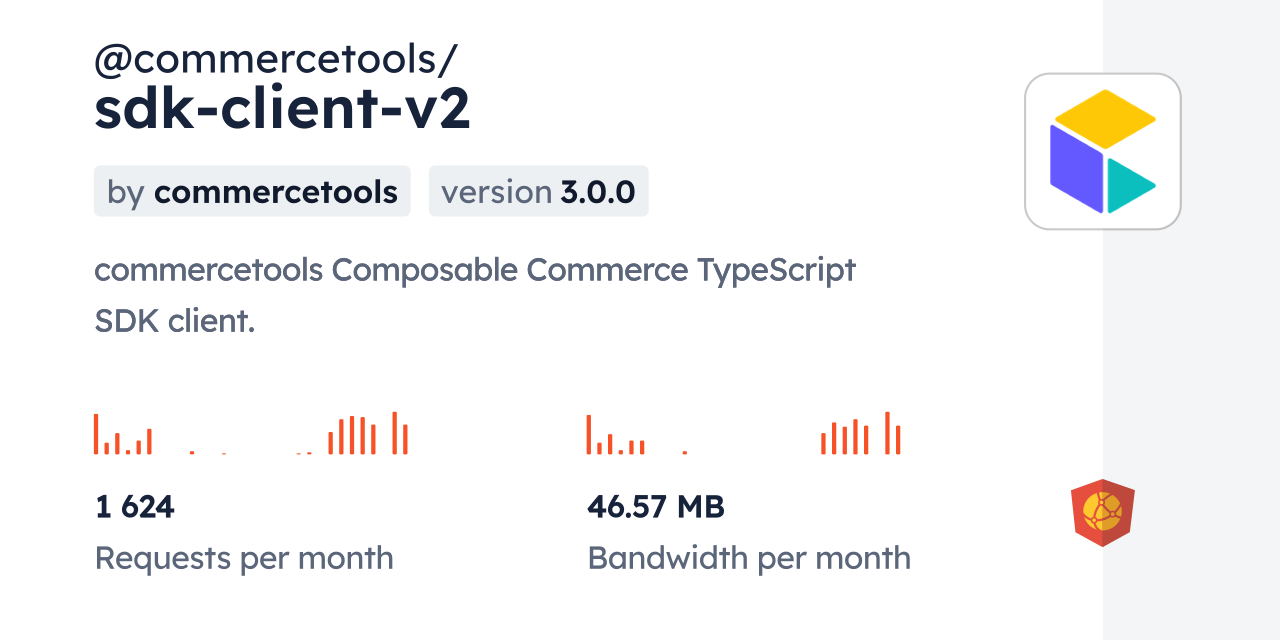Select the "Bandwidth per month" label
The width and height of the screenshot is (1280, 640).
tap(749, 558)
